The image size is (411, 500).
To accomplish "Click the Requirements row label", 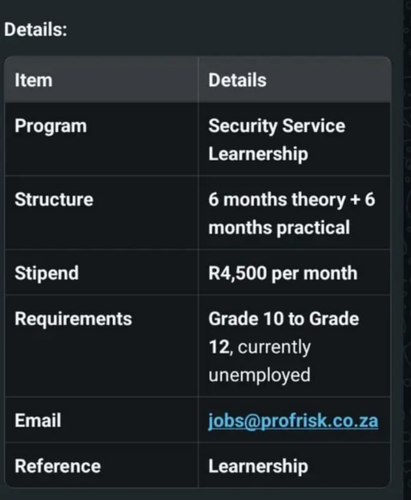I will [73, 319].
